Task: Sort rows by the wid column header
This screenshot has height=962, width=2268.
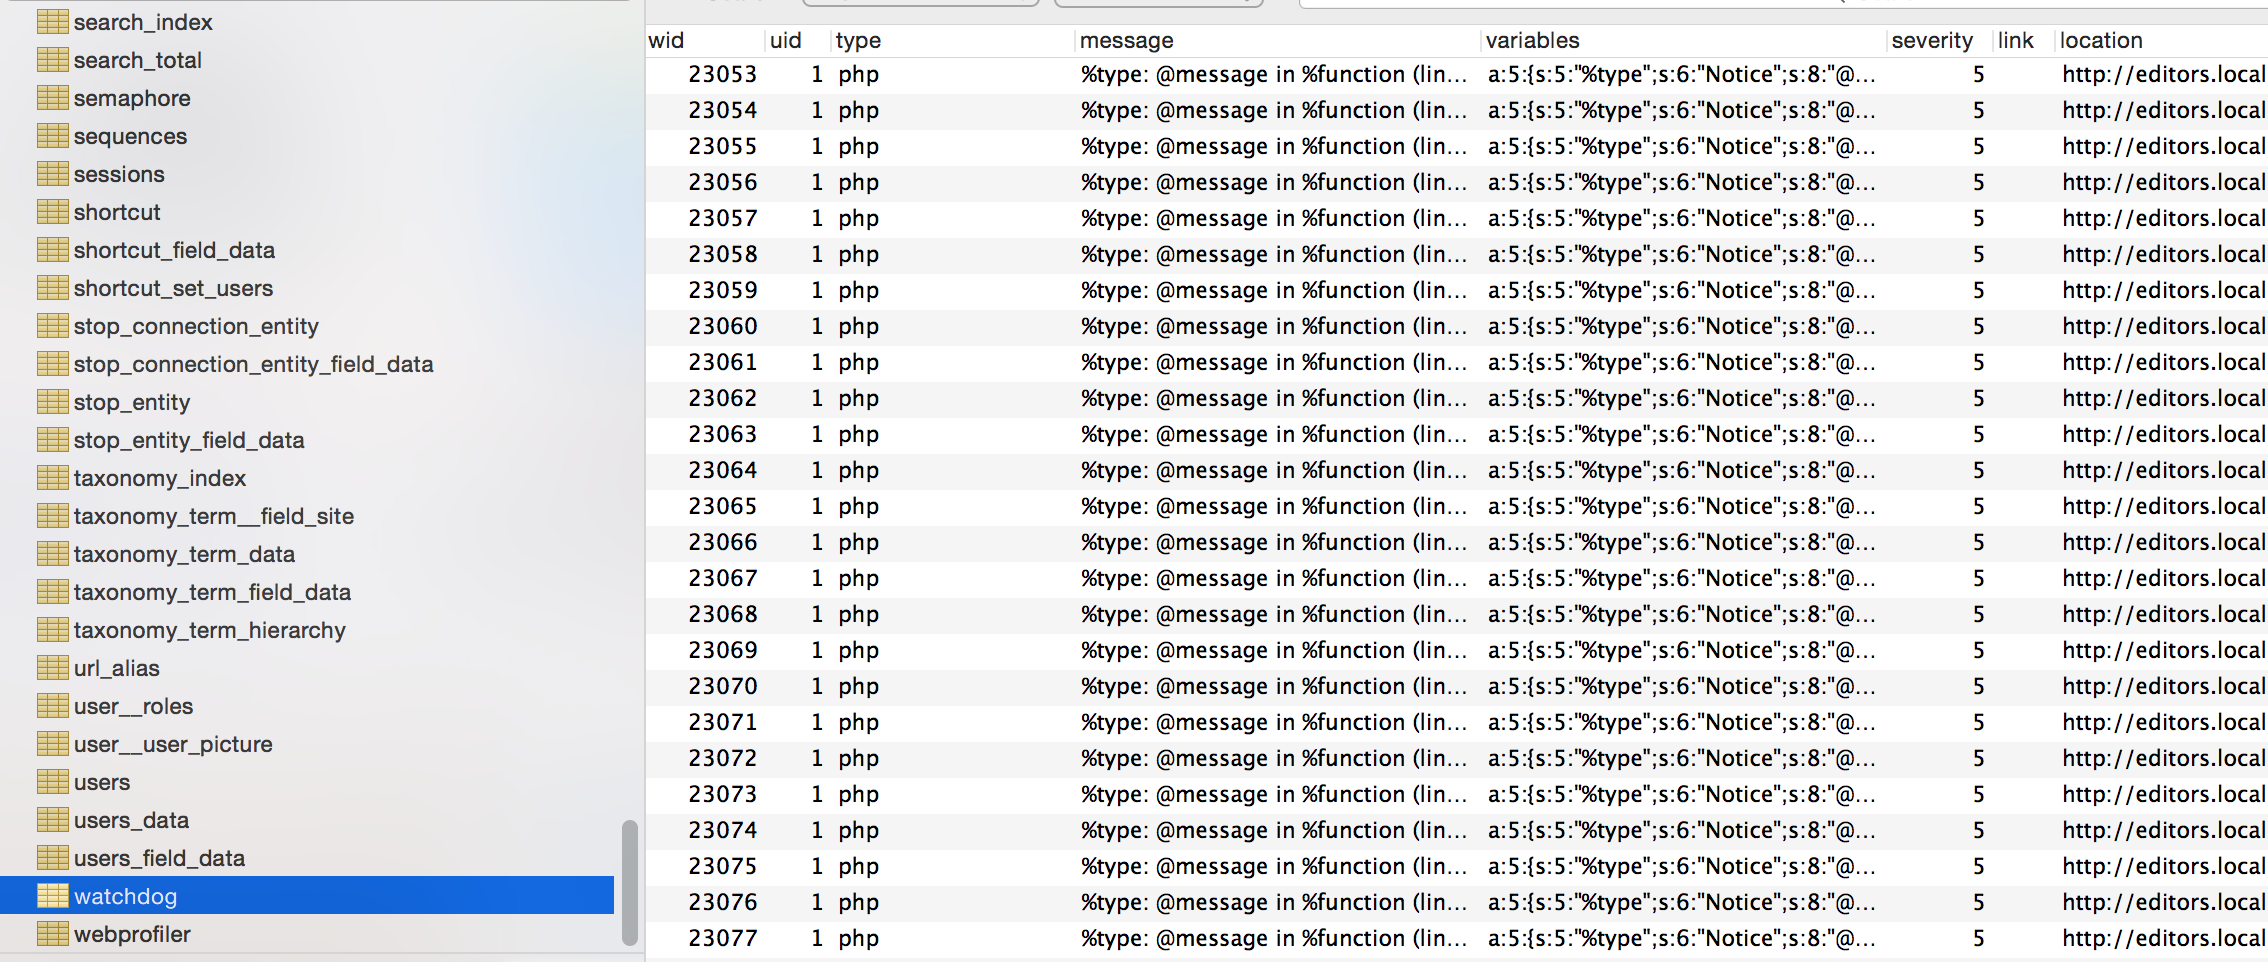Action: click(x=705, y=40)
